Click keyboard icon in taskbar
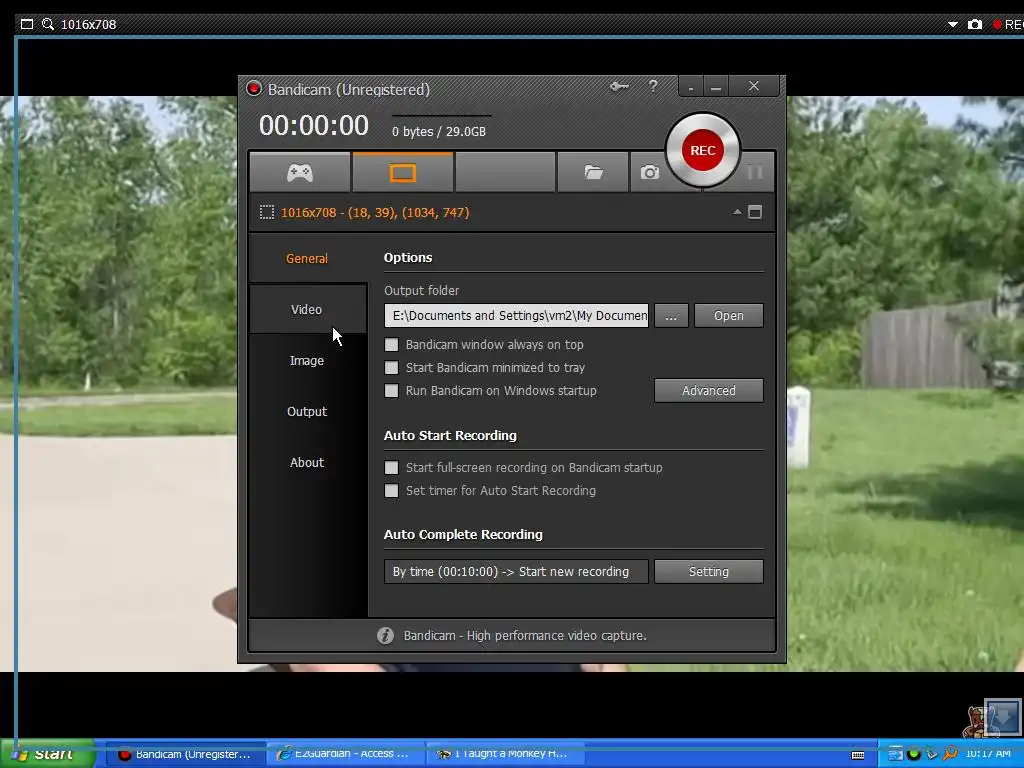This screenshot has width=1024, height=768. click(x=858, y=755)
